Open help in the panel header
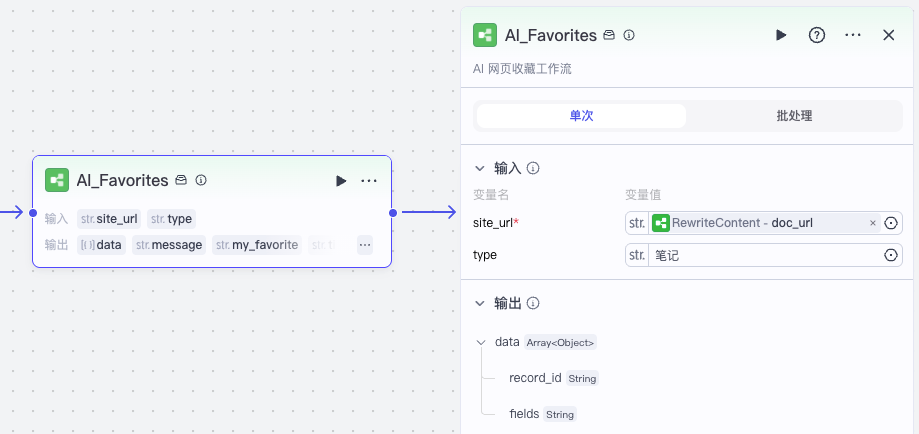919x434 pixels. [x=817, y=35]
